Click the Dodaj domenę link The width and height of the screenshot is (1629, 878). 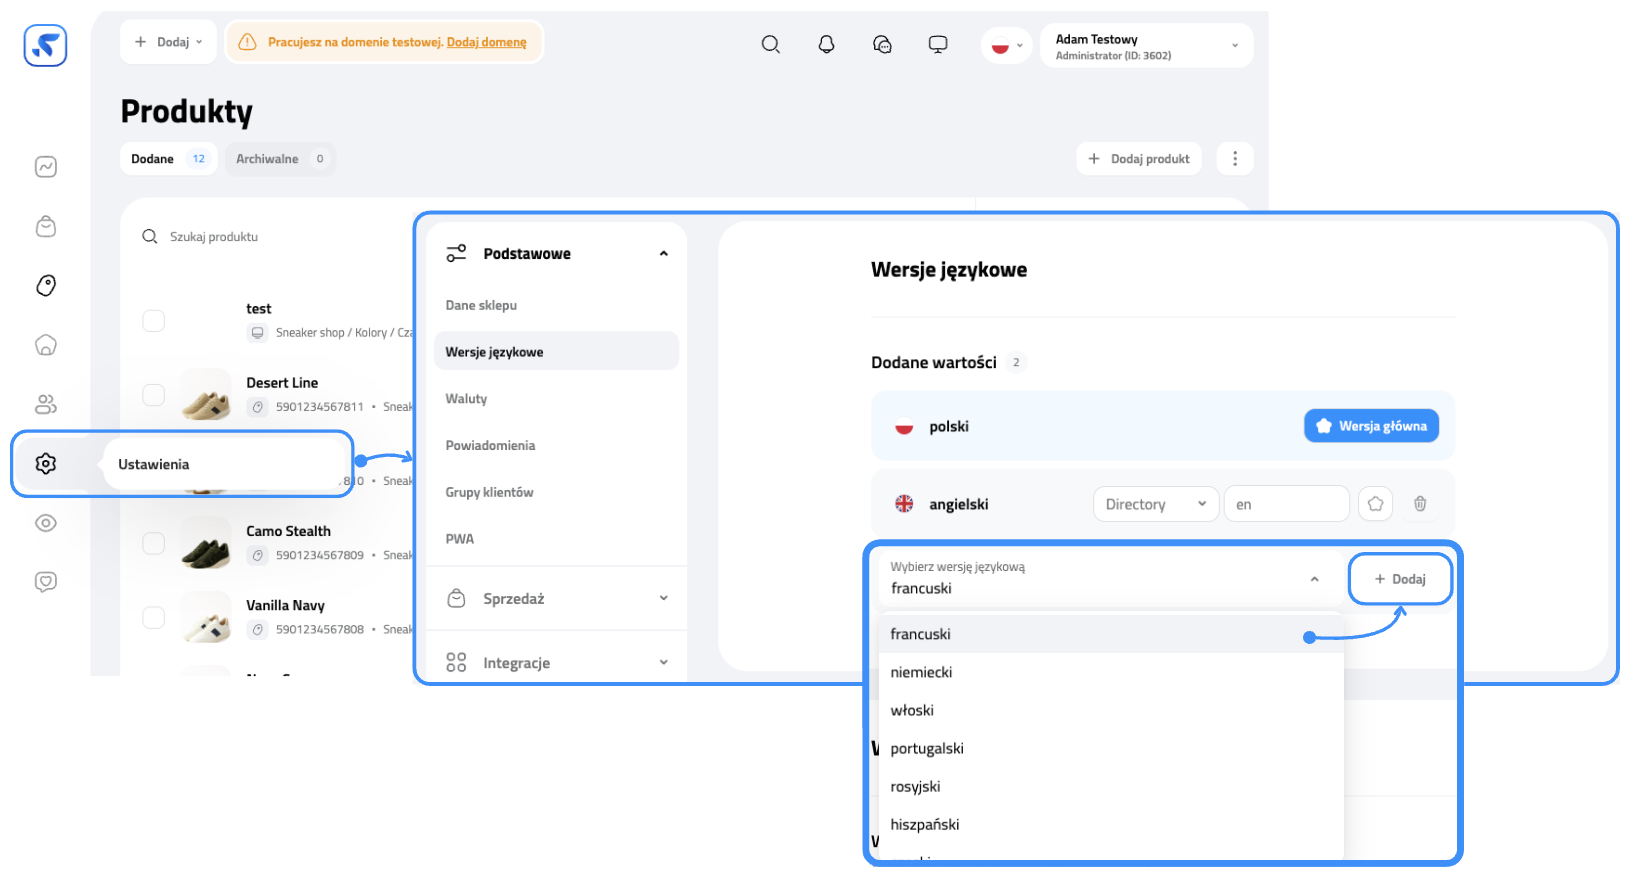486,42
